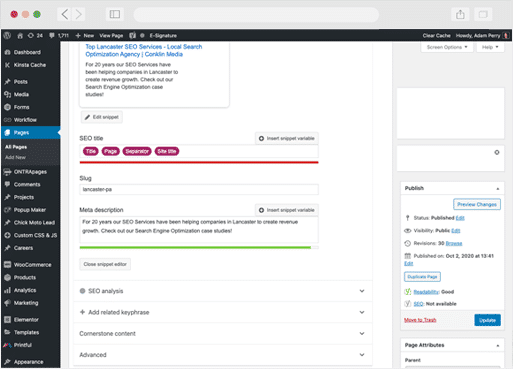Collapse the Page Attributes panel
The height and width of the screenshot is (369, 513).
pos(498,346)
